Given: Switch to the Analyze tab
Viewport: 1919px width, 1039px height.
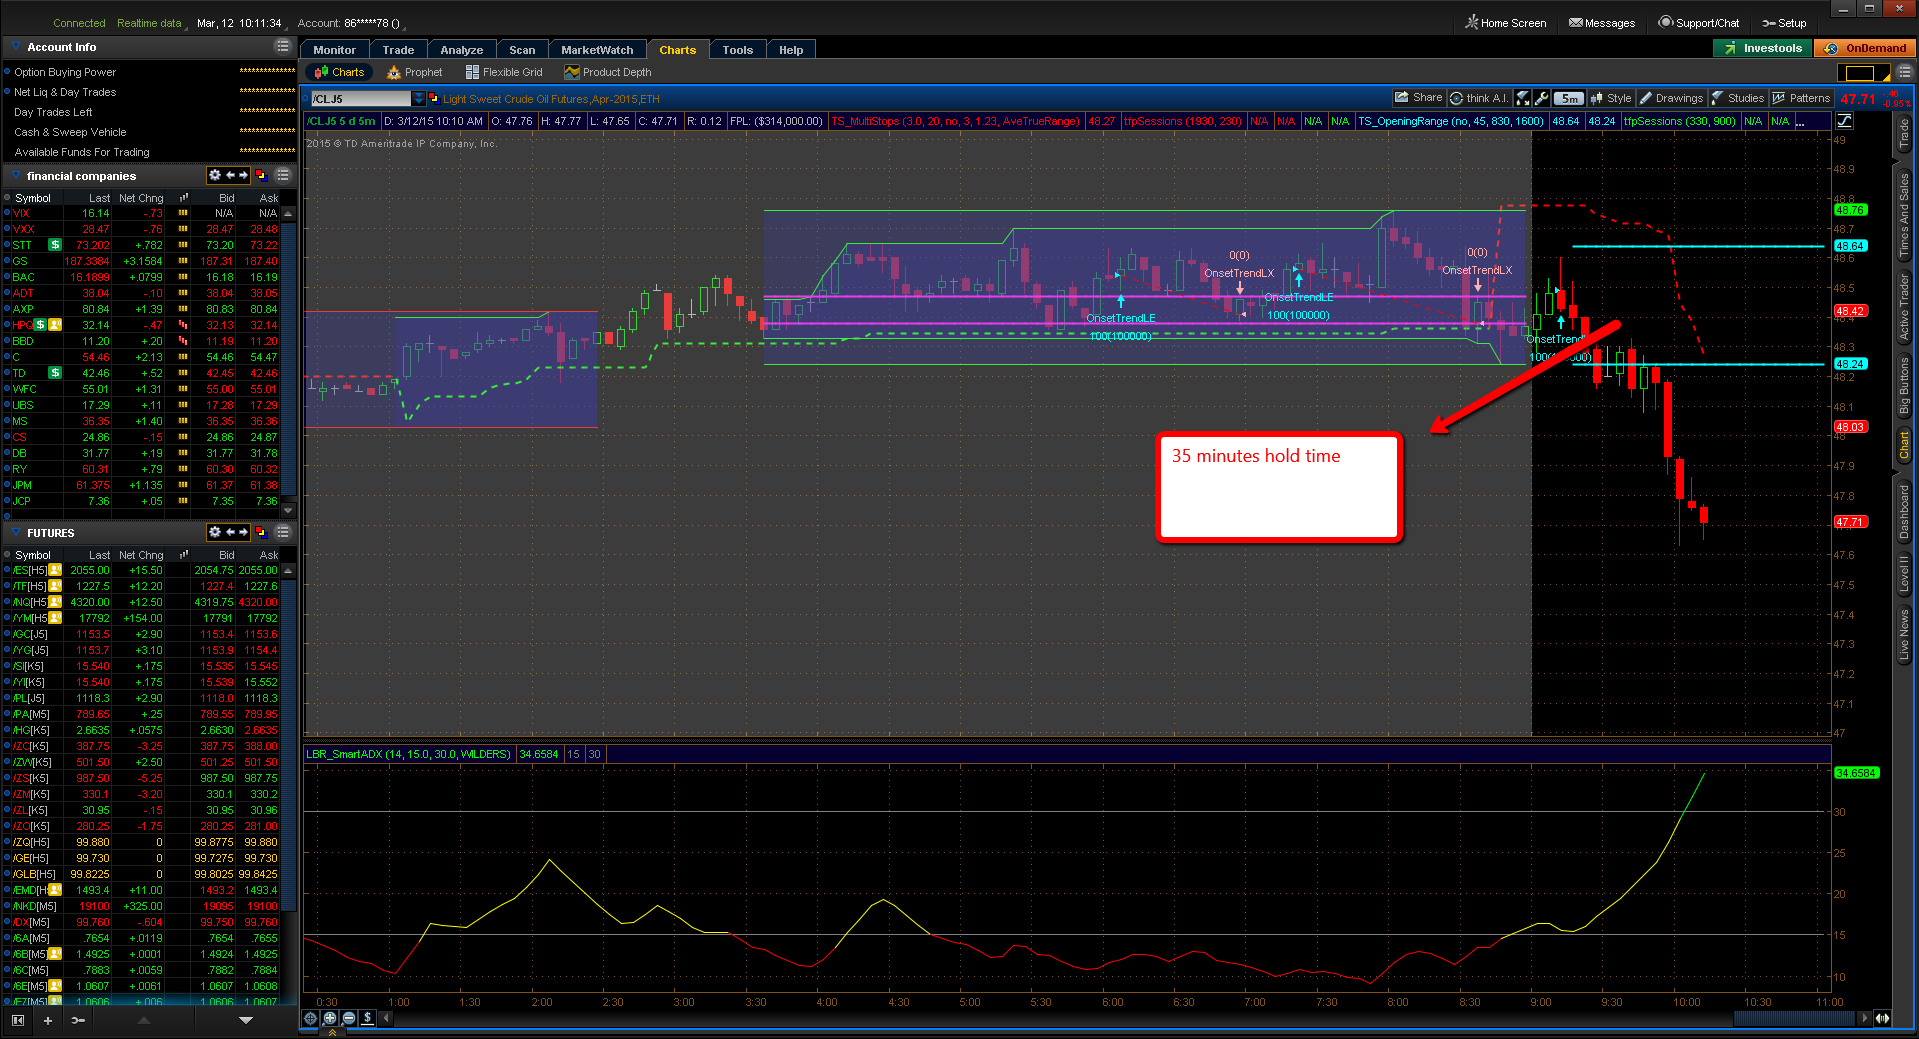Looking at the screenshot, I should 461,50.
